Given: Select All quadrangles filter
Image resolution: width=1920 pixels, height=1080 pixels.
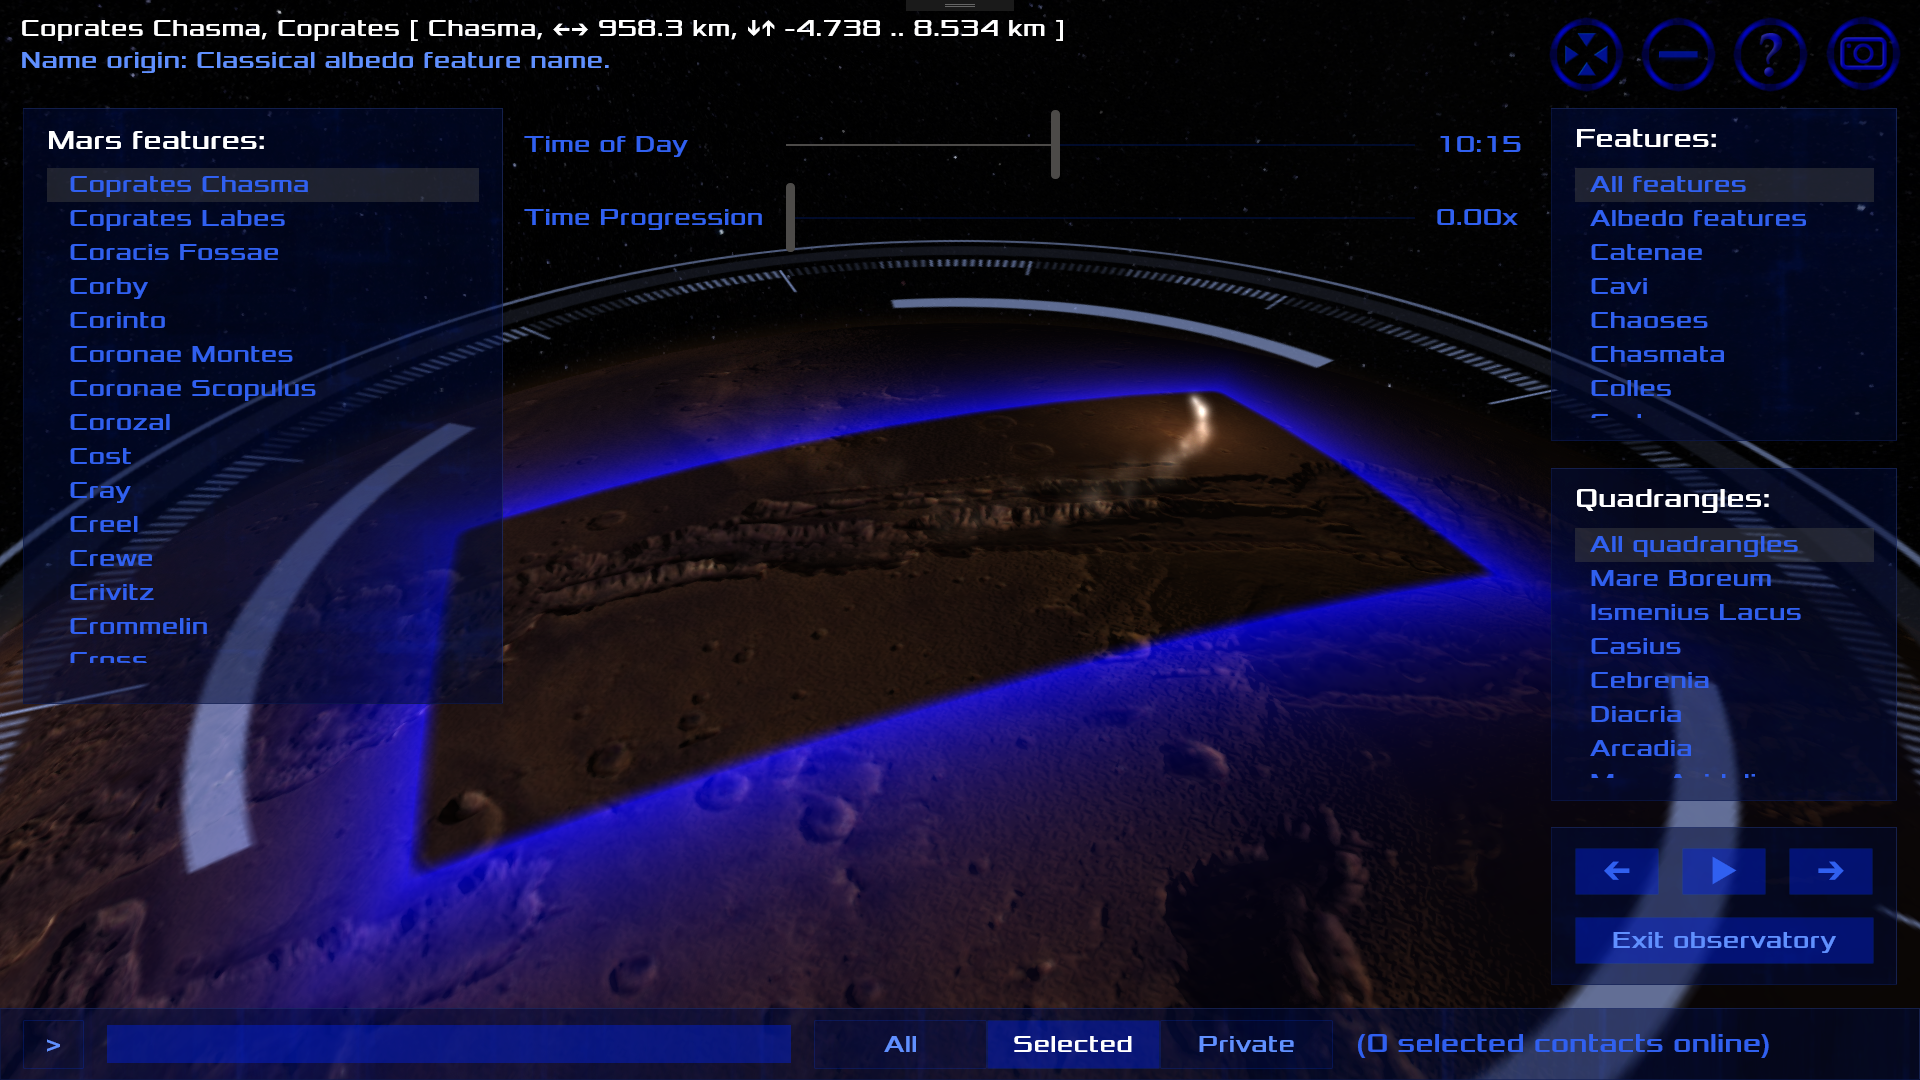Looking at the screenshot, I should 1724,545.
